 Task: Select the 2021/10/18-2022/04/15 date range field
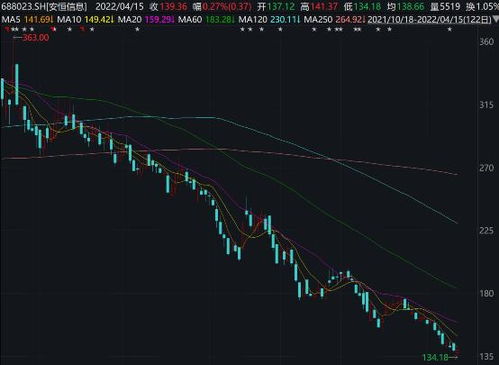[x=430, y=20]
